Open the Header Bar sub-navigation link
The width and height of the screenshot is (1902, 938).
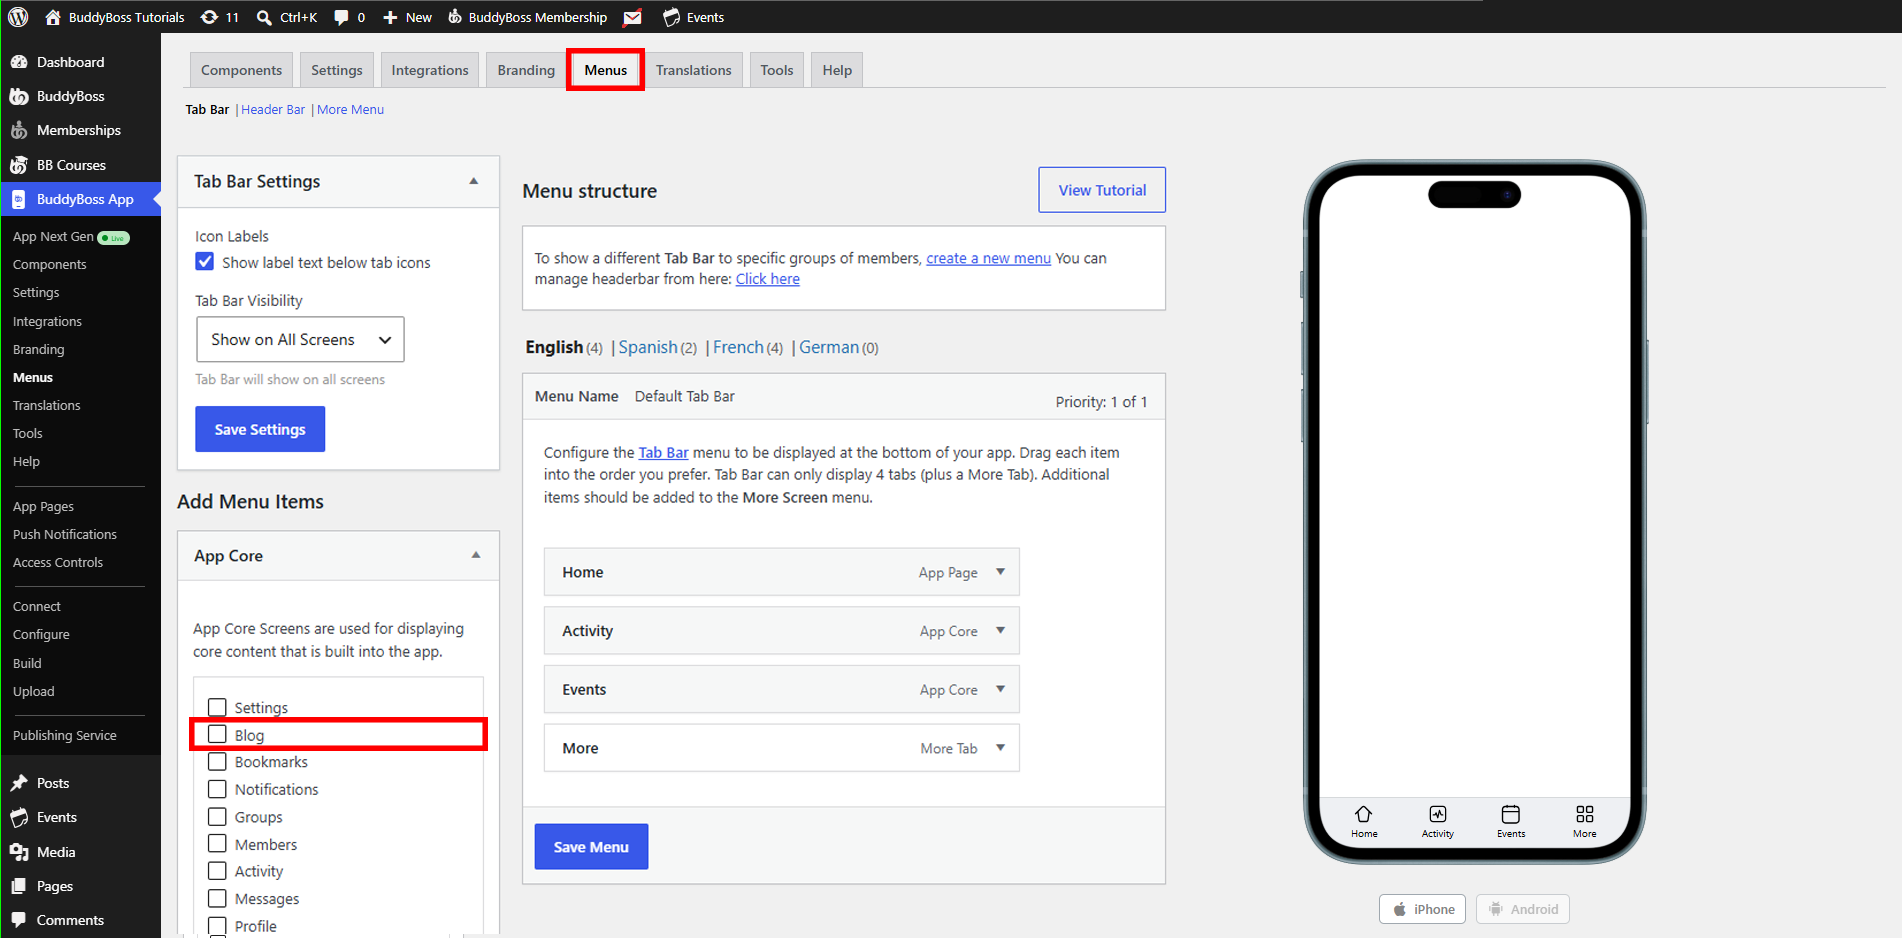coord(273,110)
